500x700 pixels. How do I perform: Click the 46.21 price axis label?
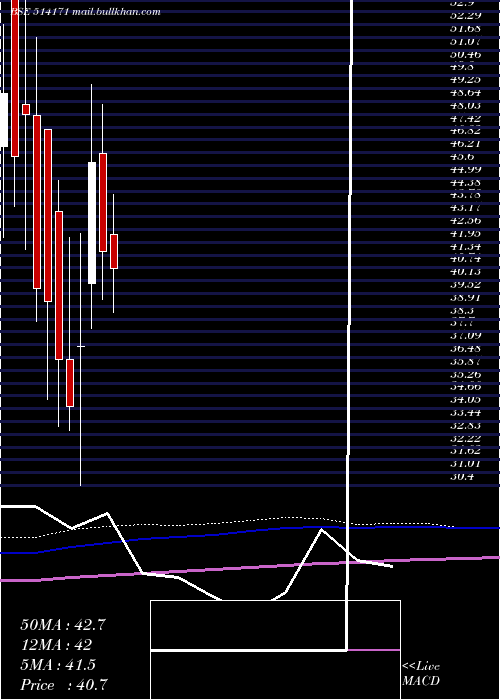coord(465,144)
